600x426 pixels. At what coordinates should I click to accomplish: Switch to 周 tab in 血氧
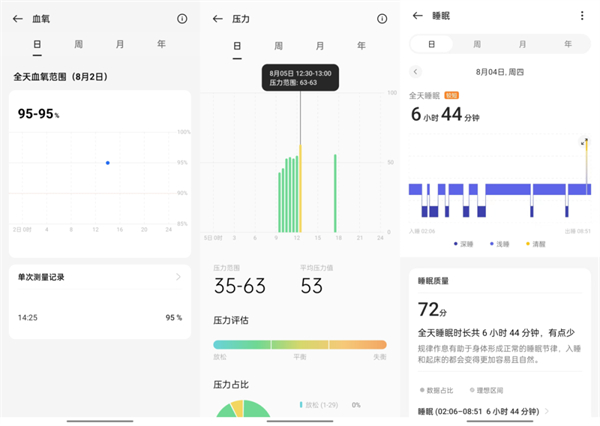pyautogui.click(x=78, y=45)
